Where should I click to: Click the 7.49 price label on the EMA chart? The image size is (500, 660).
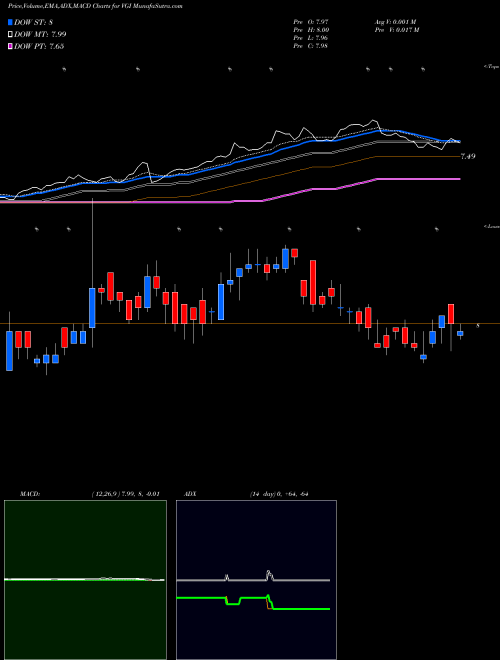tap(468, 156)
